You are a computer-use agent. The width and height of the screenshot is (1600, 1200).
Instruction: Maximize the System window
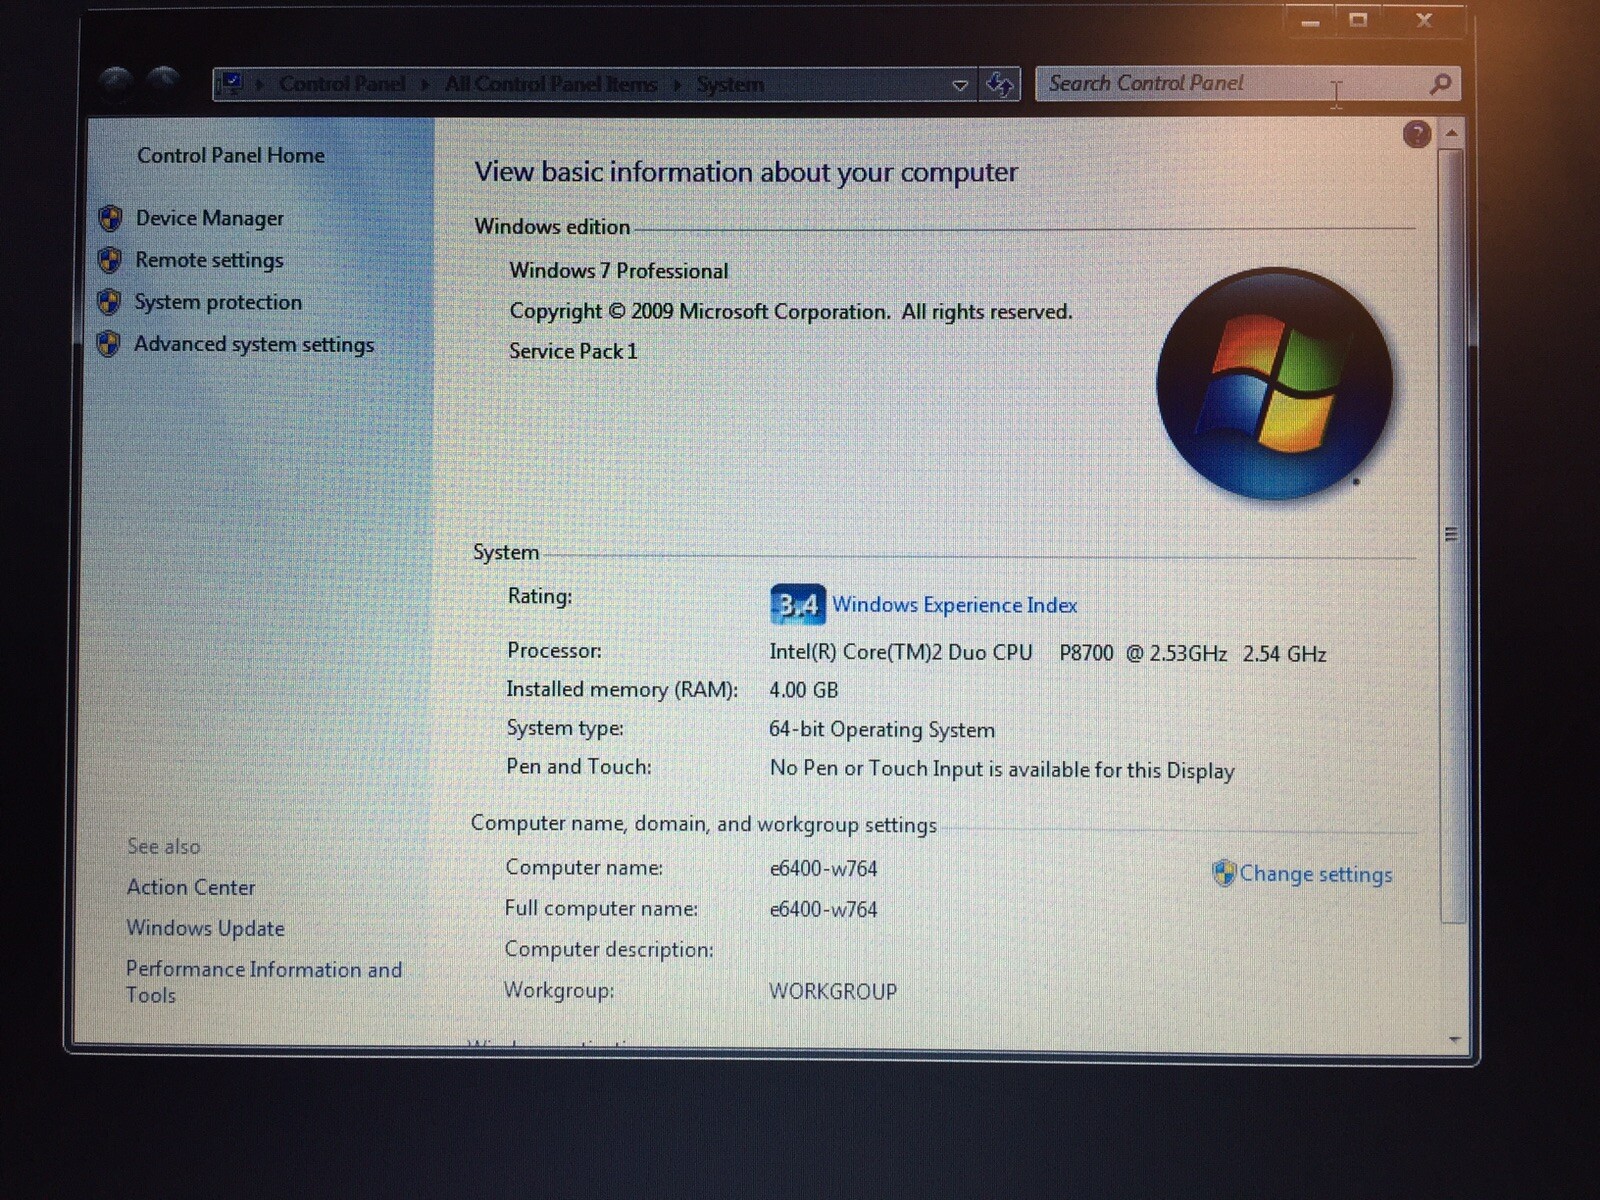(1358, 20)
